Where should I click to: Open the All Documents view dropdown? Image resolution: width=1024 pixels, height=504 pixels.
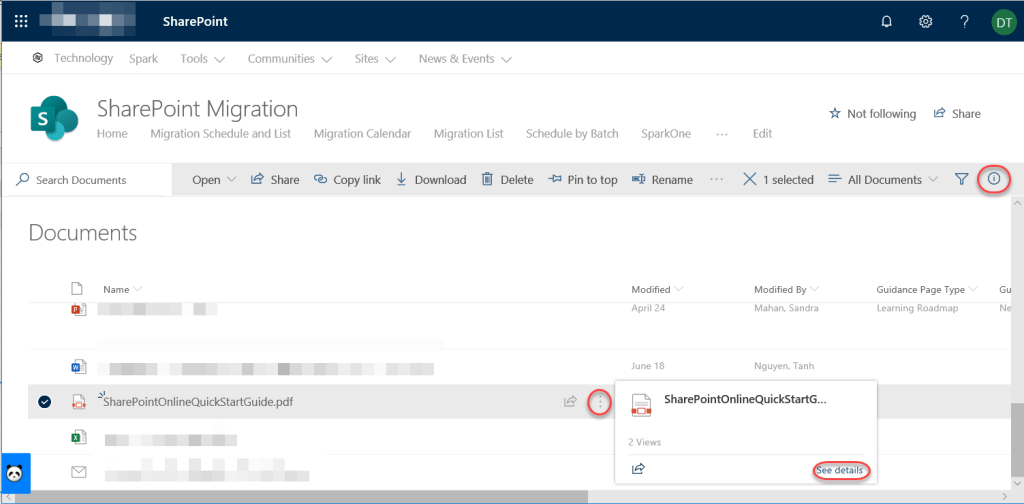click(x=883, y=180)
